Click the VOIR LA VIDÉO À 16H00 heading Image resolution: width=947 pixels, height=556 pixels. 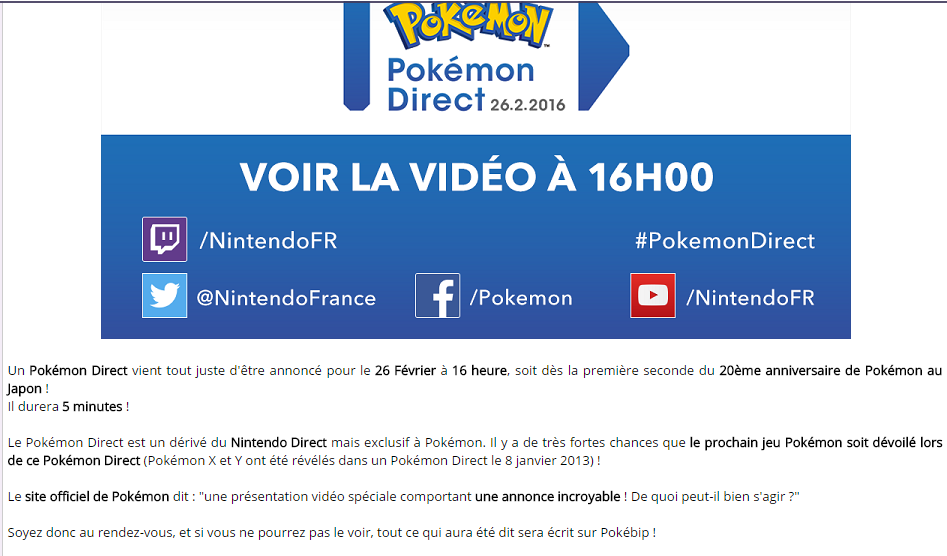pyautogui.click(x=477, y=177)
